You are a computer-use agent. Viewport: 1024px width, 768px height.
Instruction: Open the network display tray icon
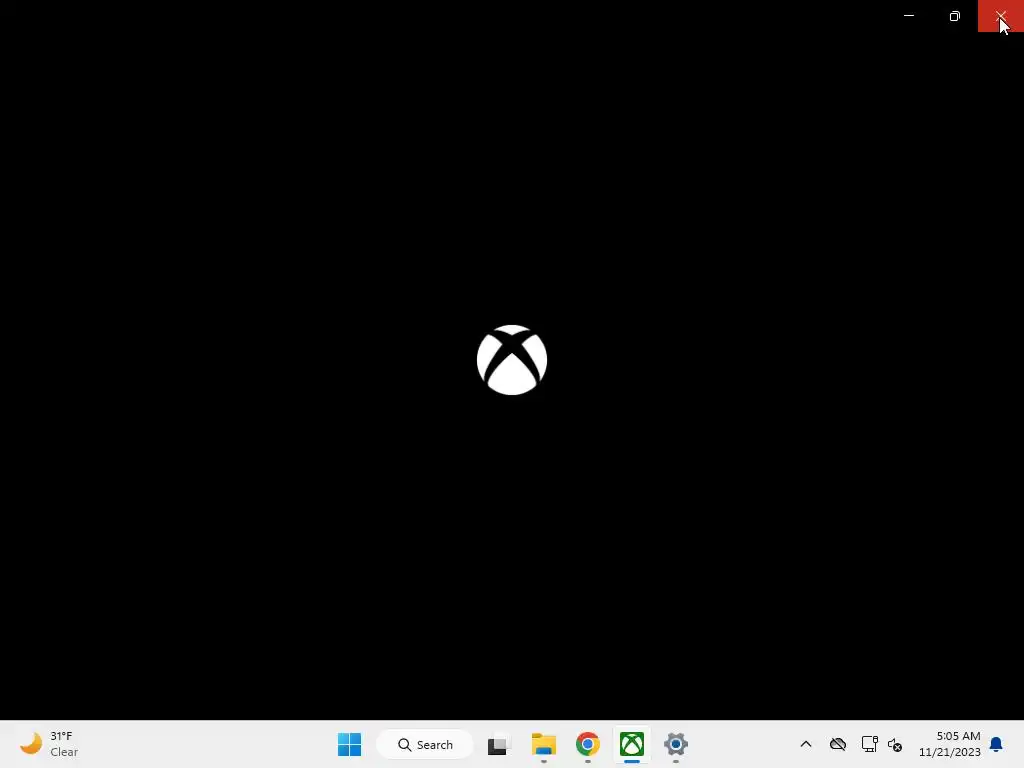pos(869,744)
